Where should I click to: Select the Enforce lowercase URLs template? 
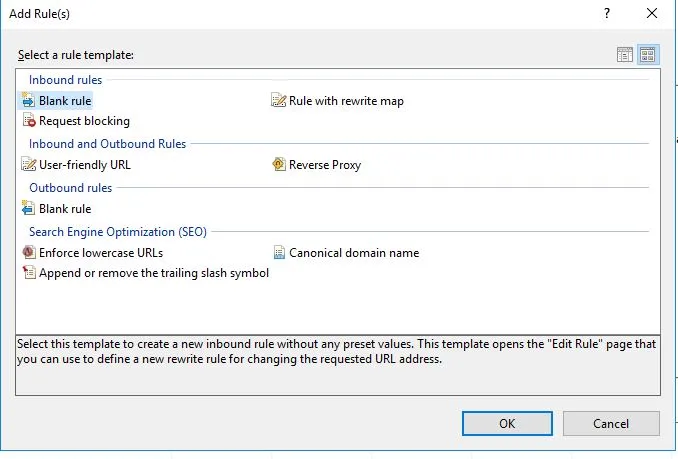point(100,253)
